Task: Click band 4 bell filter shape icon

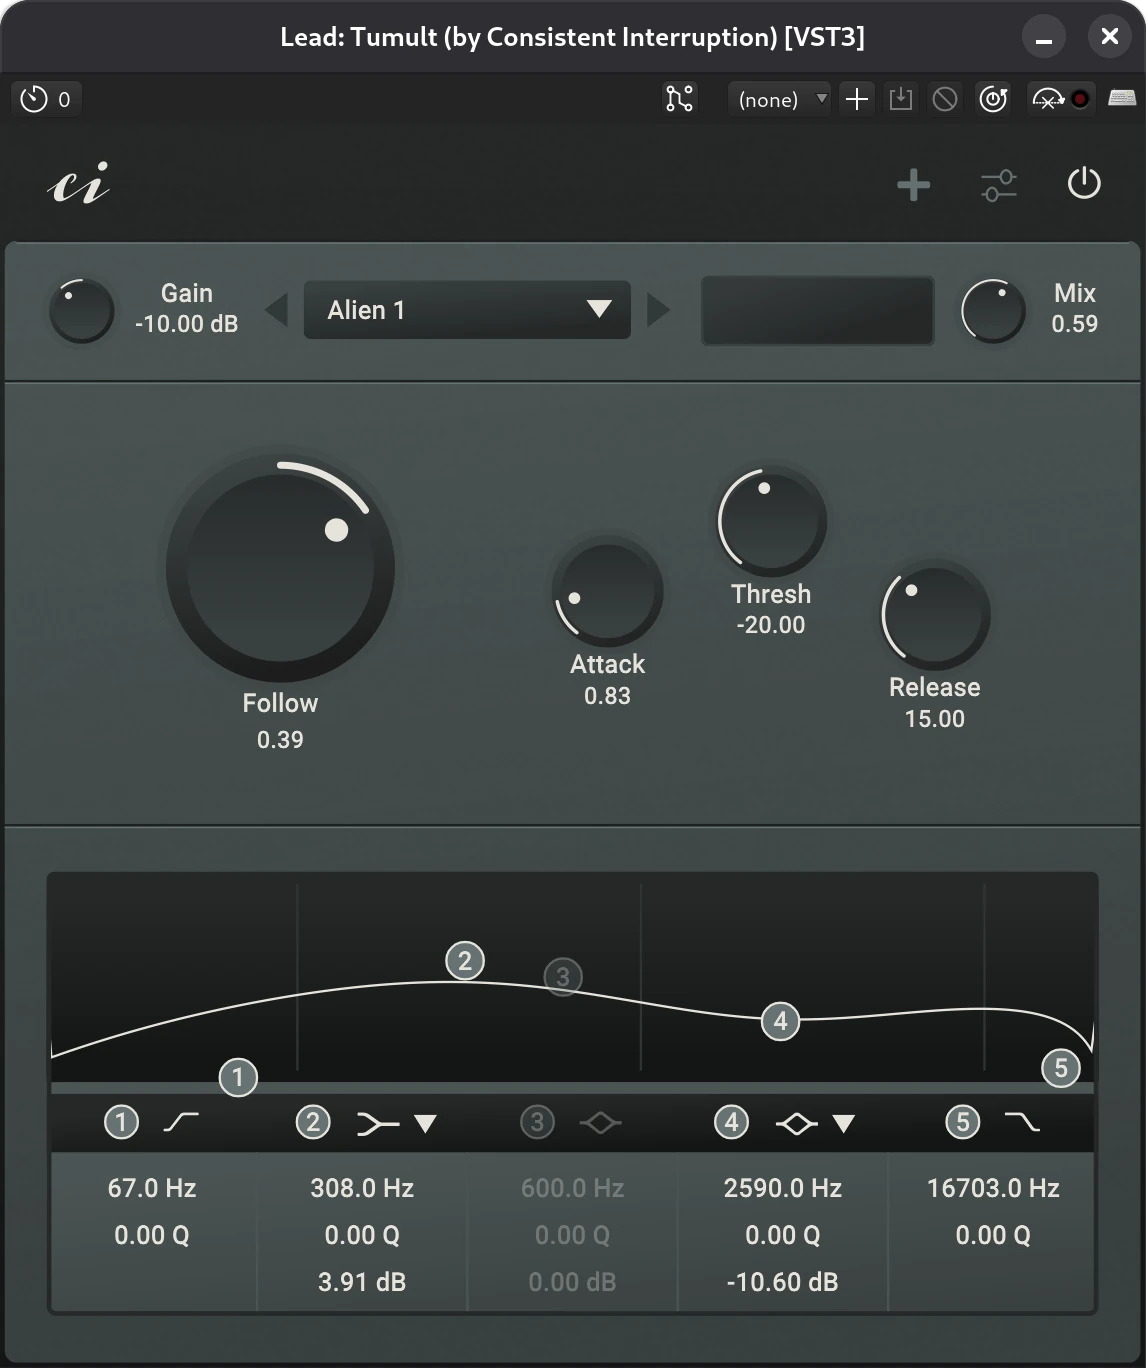Action: [797, 1125]
